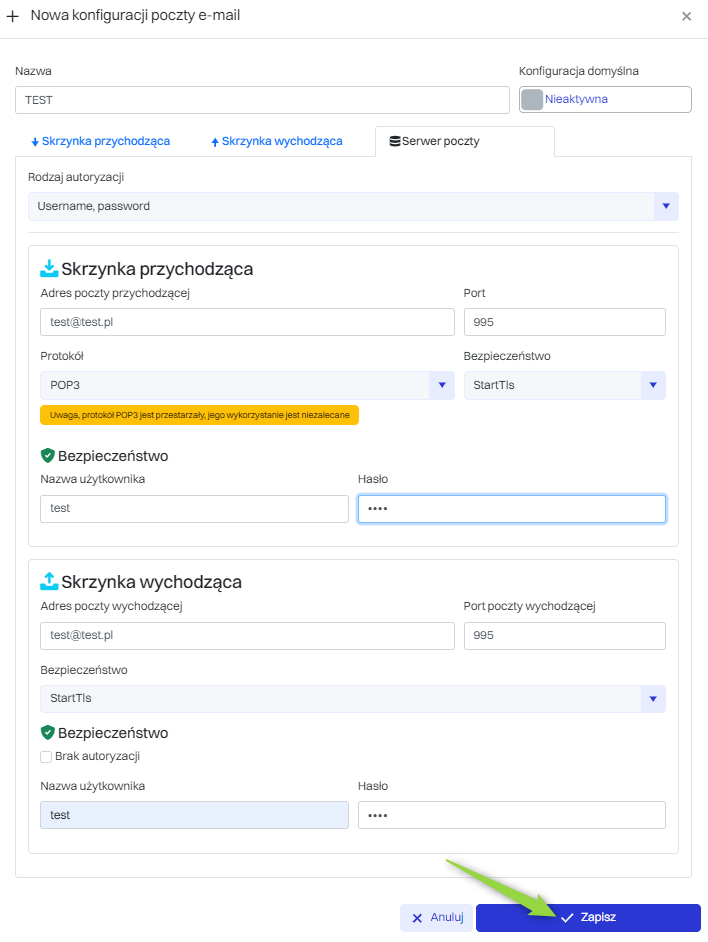
Task: Close the new e-mail configuration dialog
Action: [686, 16]
